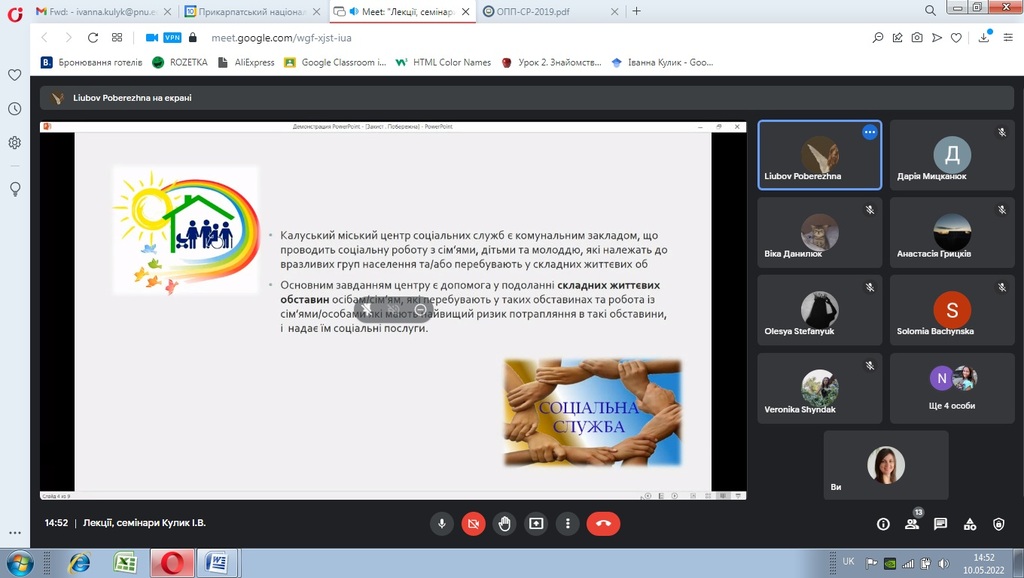Image resolution: width=1024 pixels, height=578 pixels.
Task: Show the participants list with 13 people
Action: click(912, 523)
